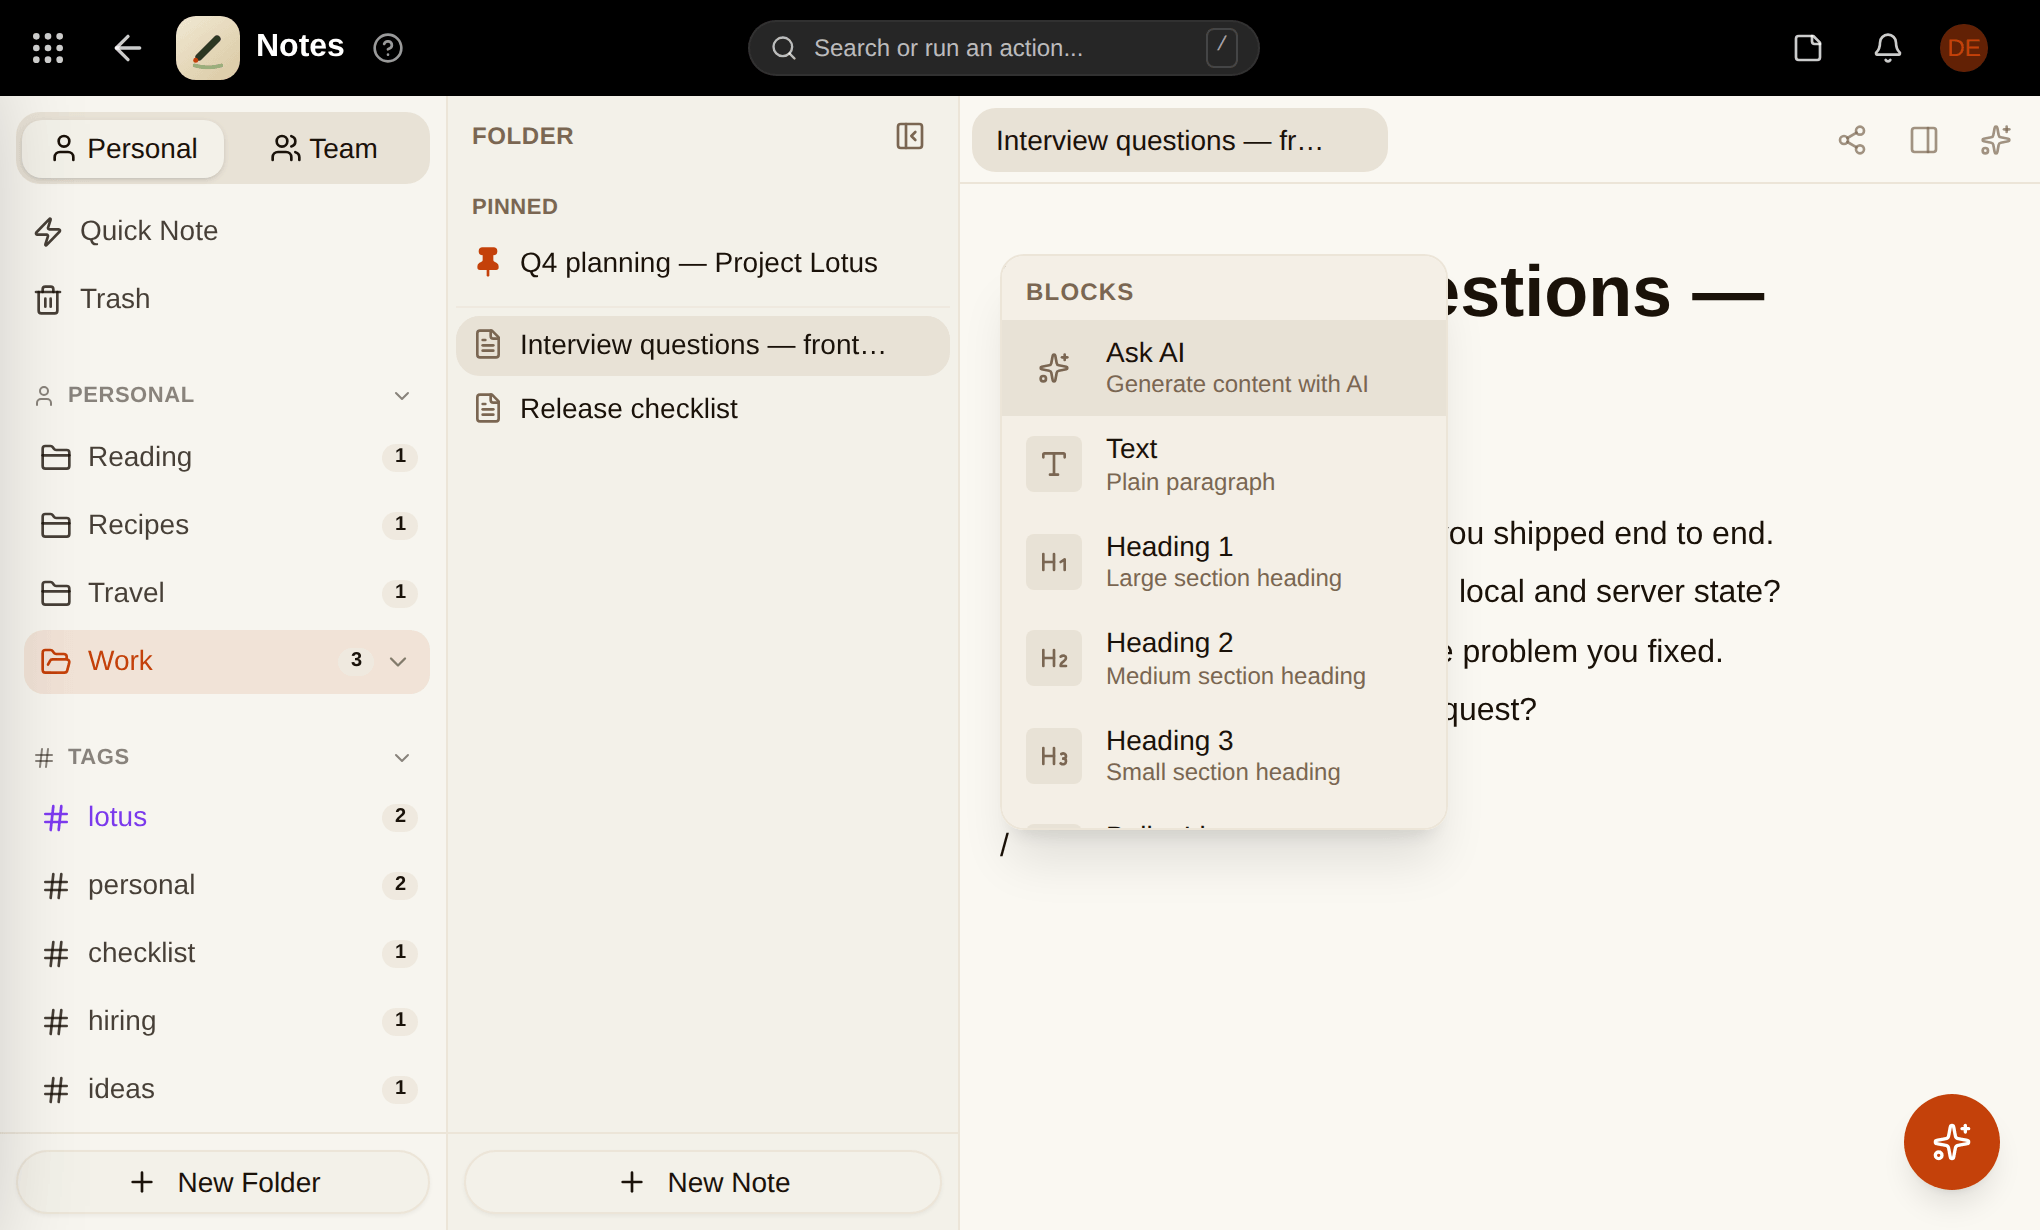This screenshot has height=1230, width=2040.
Task: Open the Travel folder
Action: [227, 593]
